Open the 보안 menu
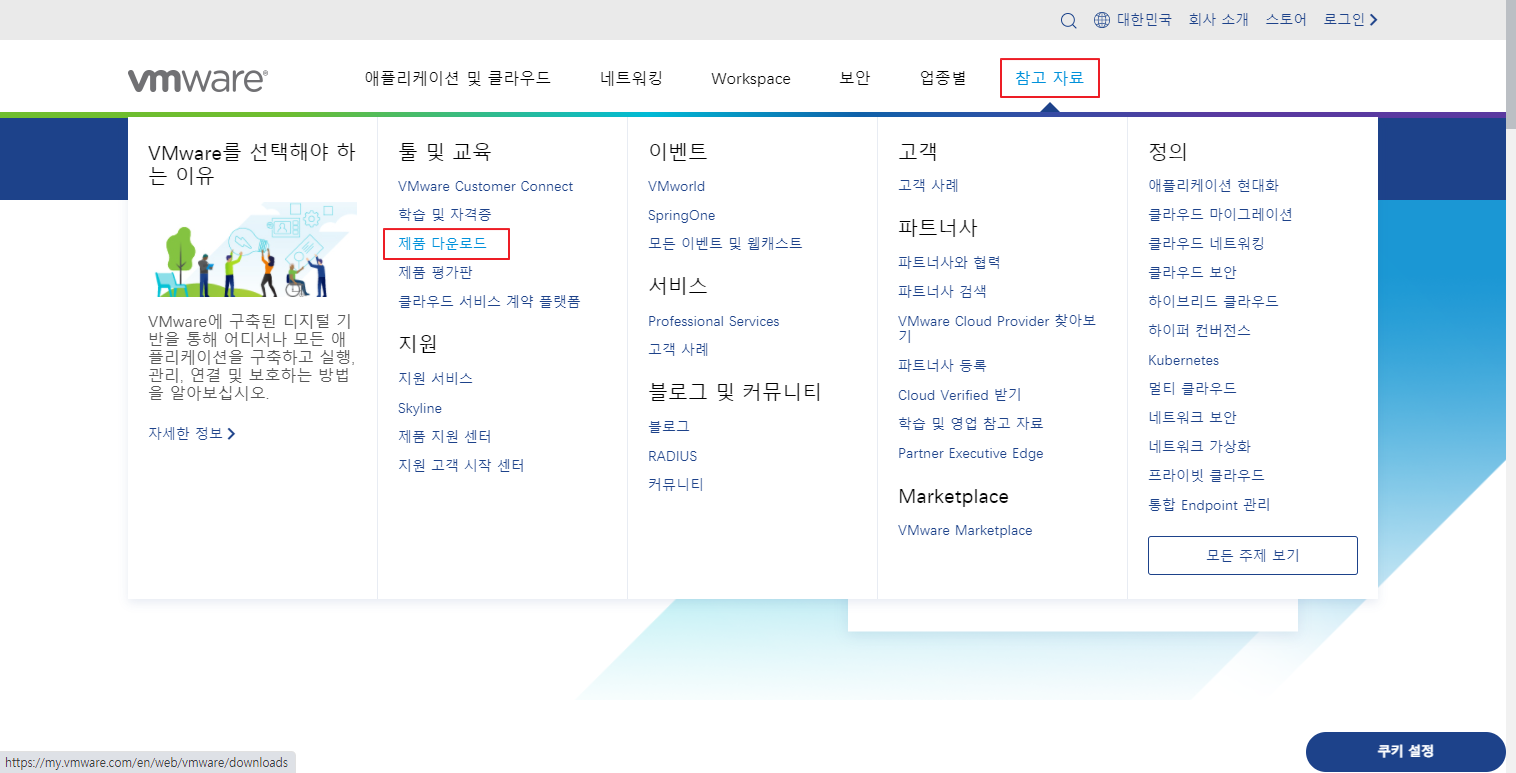This screenshot has height=773, width=1516. pyautogui.click(x=855, y=78)
